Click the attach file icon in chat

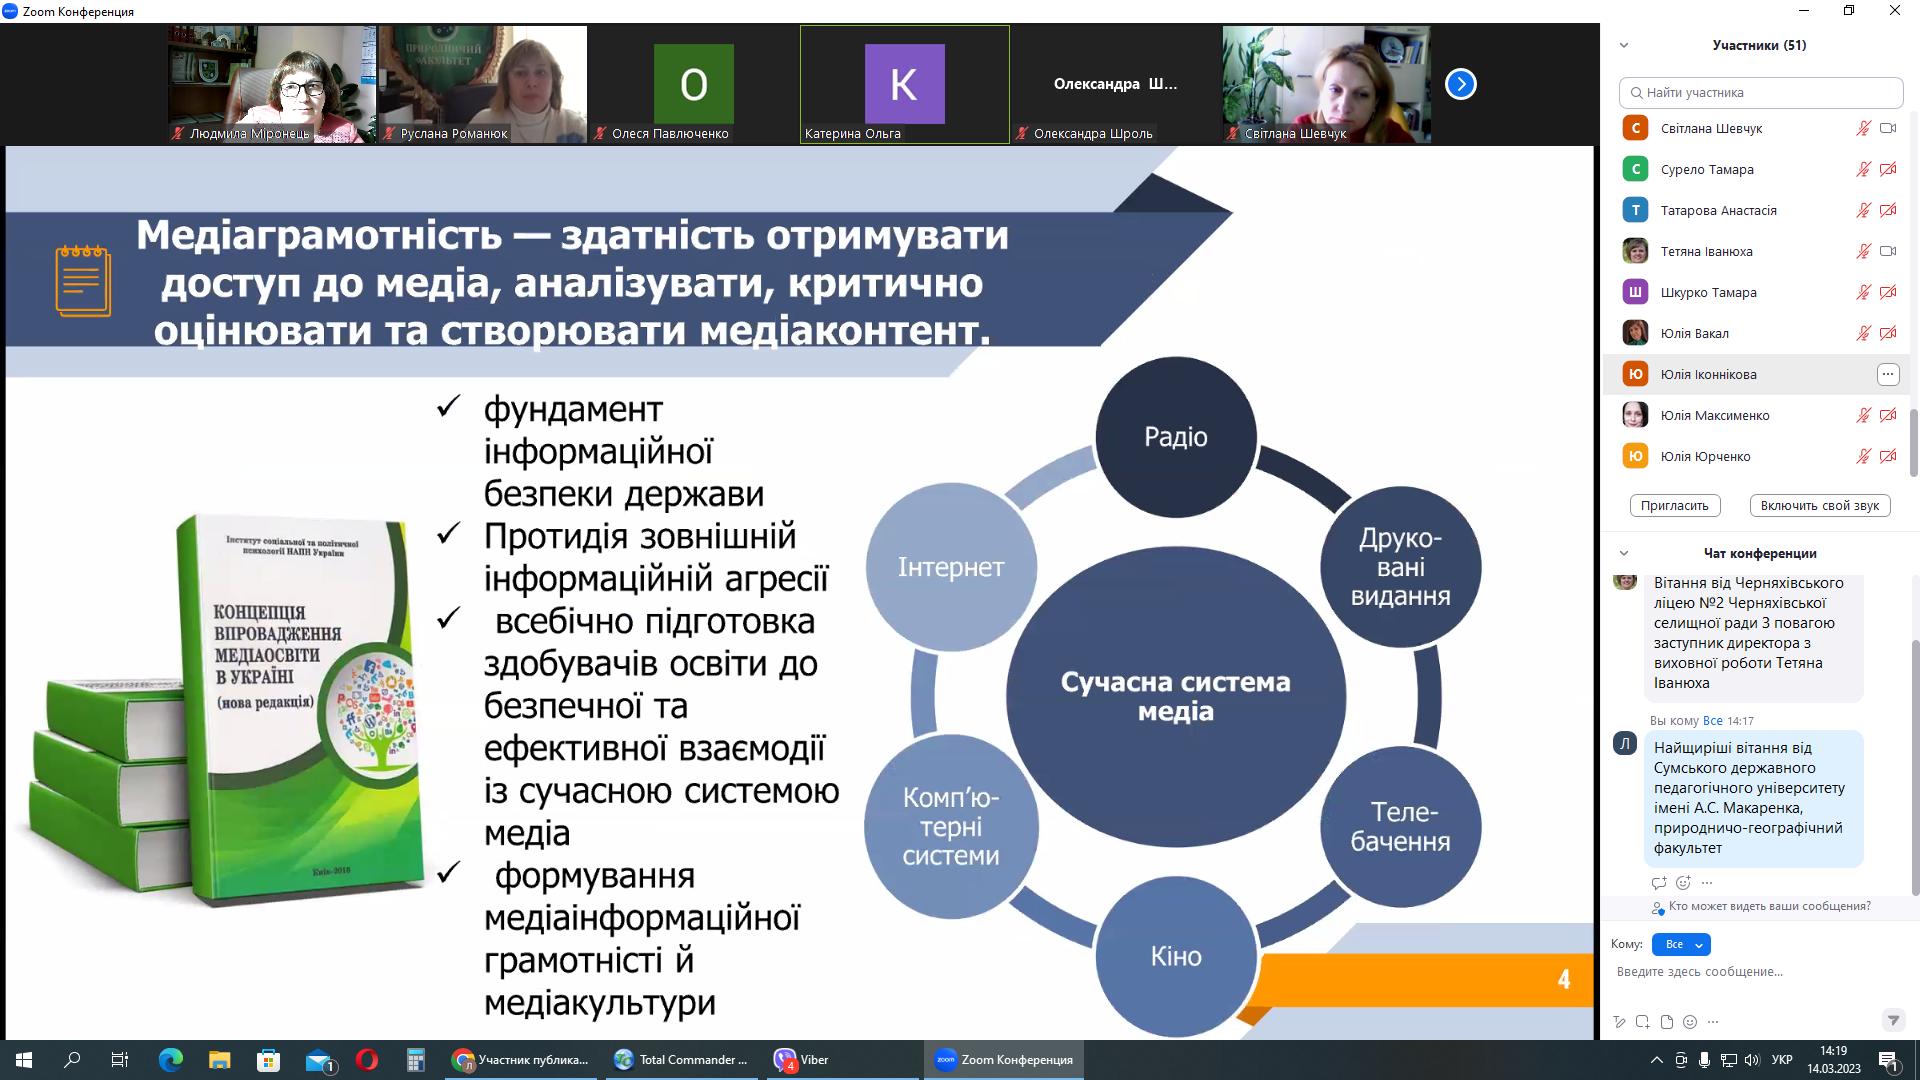(1667, 1022)
